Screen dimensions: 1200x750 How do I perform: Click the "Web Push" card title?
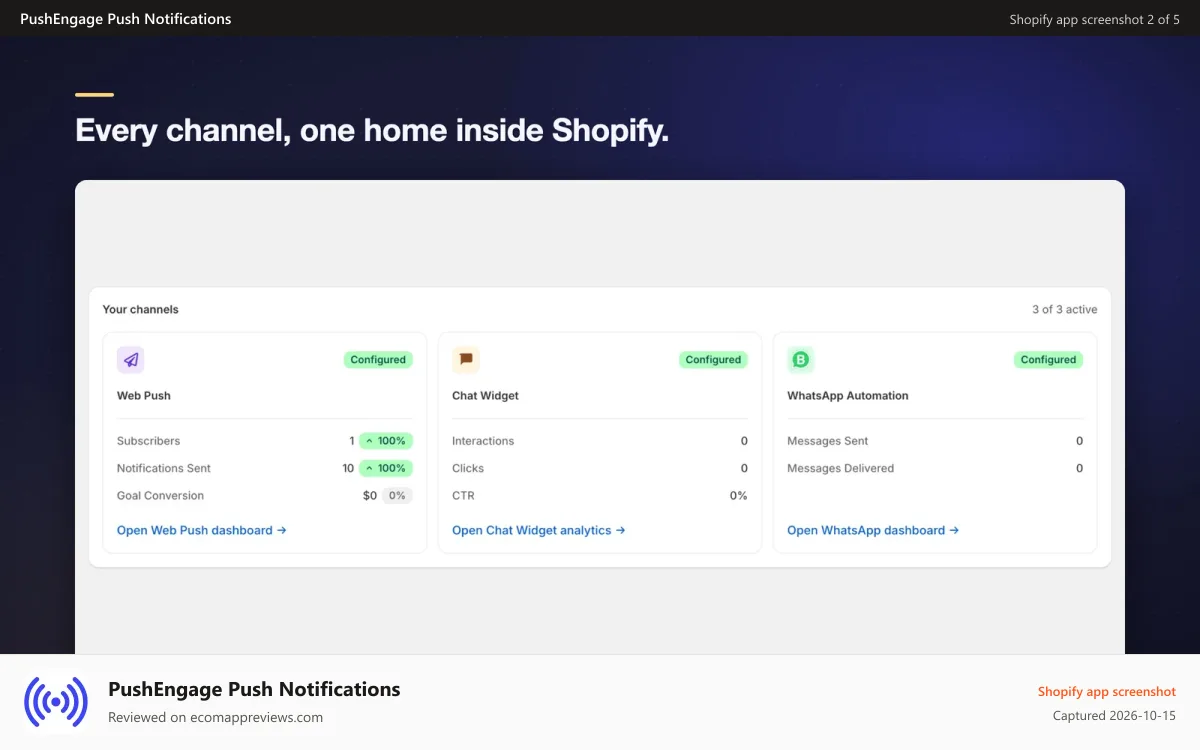coord(144,396)
